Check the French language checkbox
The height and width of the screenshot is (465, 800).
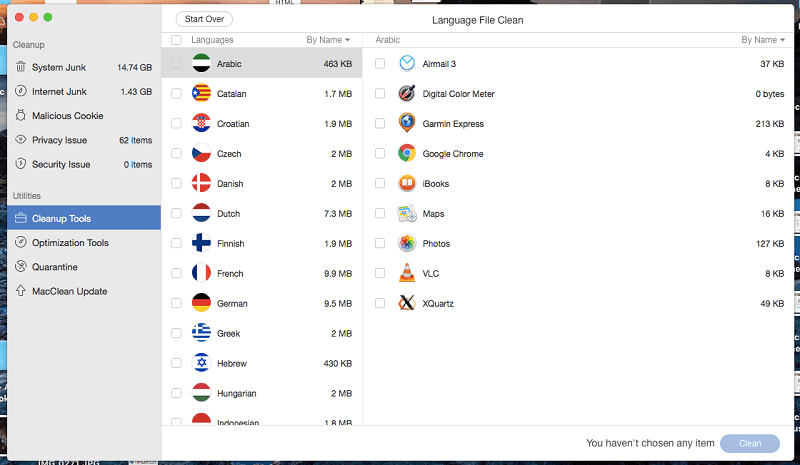[177, 273]
